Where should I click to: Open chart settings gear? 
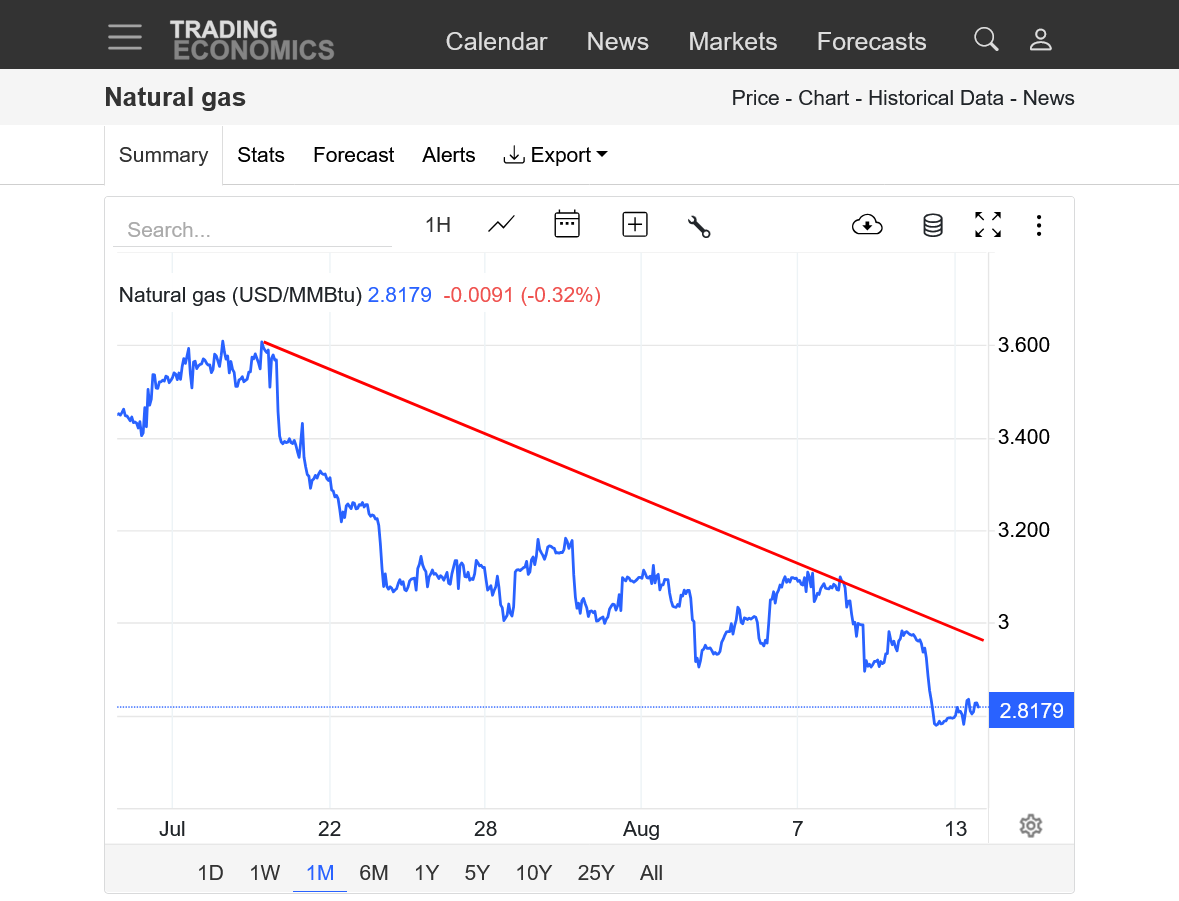pos(1031,826)
